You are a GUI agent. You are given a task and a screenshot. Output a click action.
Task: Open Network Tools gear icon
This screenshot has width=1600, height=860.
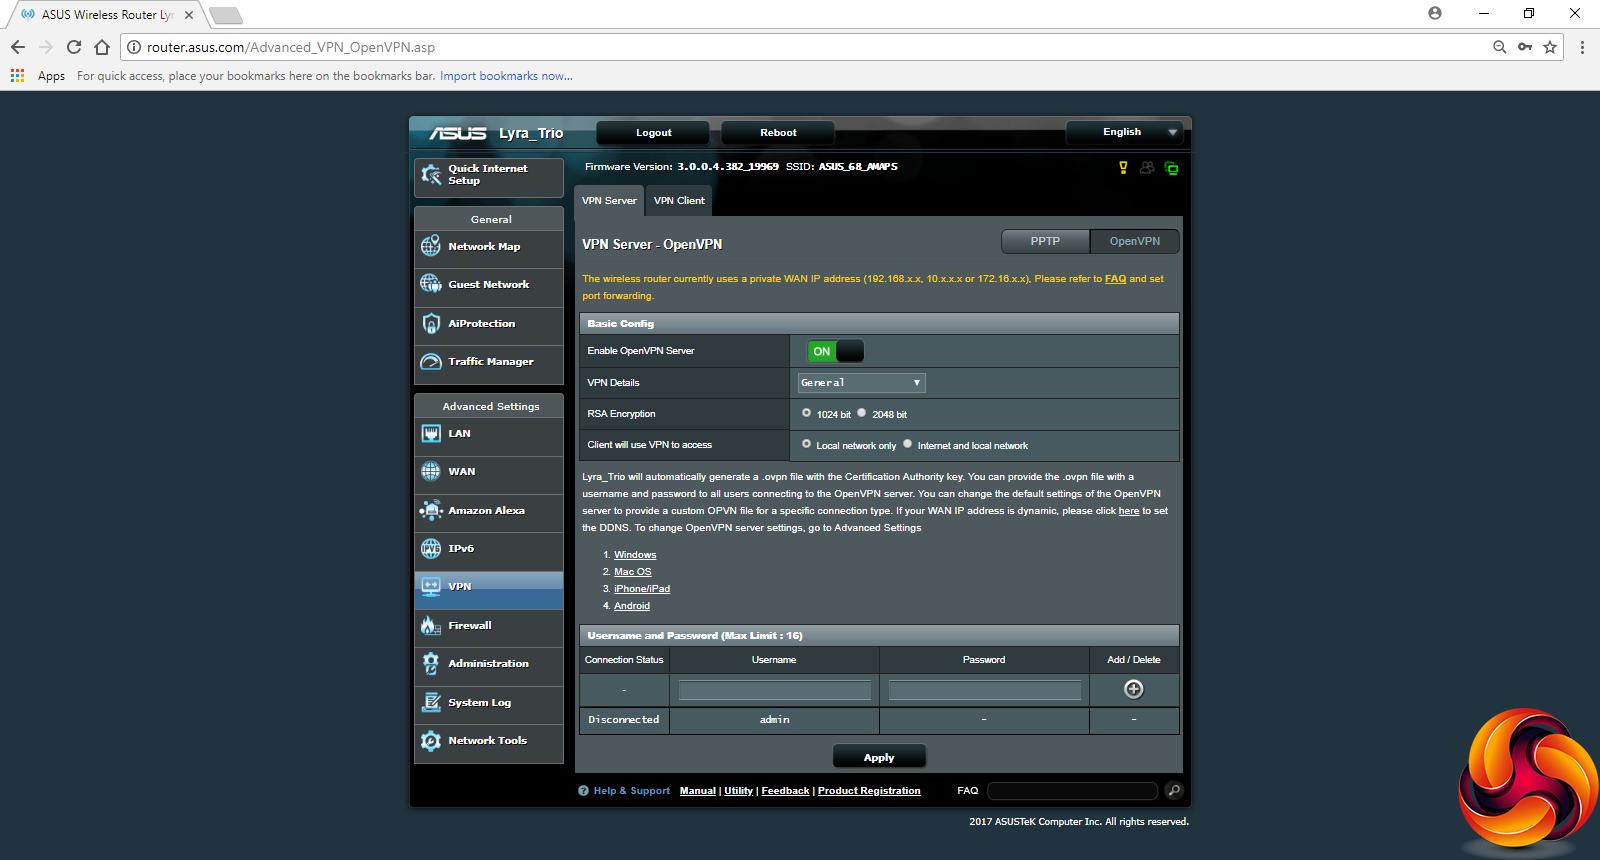[x=431, y=741]
